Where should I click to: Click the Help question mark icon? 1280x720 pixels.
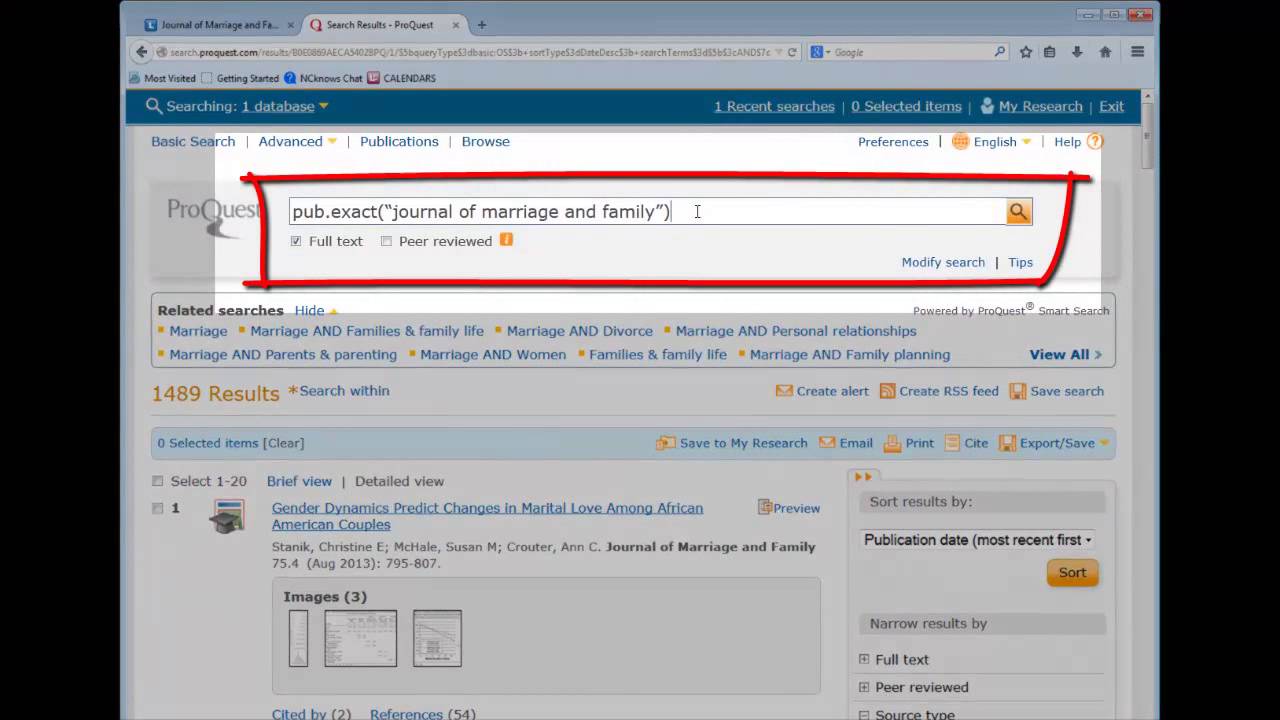1095,141
